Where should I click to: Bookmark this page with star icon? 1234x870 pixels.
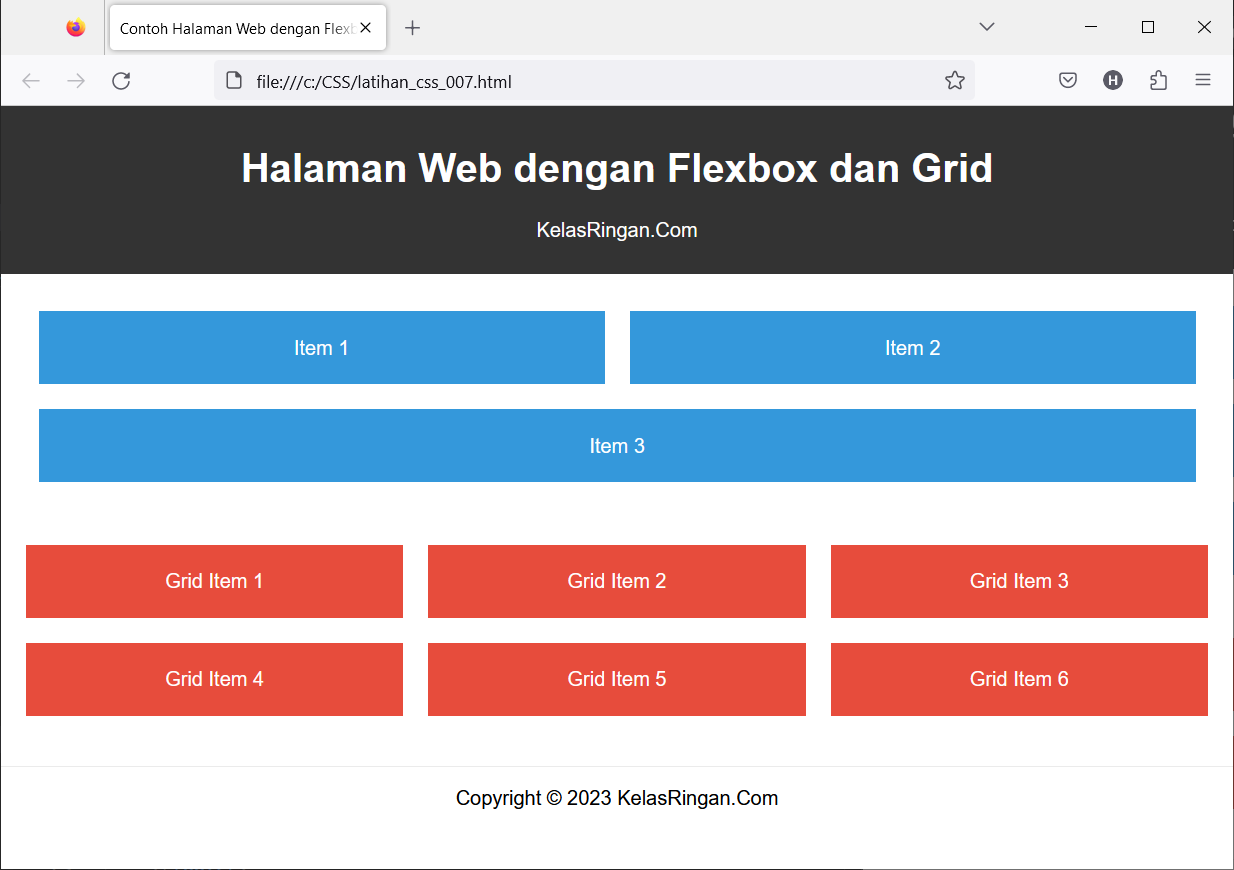(955, 81)
